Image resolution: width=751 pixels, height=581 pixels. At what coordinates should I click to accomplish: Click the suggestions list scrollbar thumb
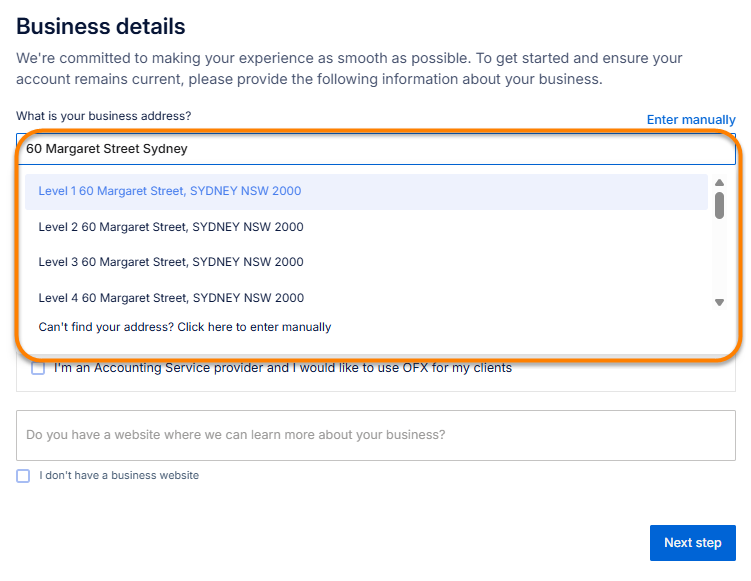[719, 205]
